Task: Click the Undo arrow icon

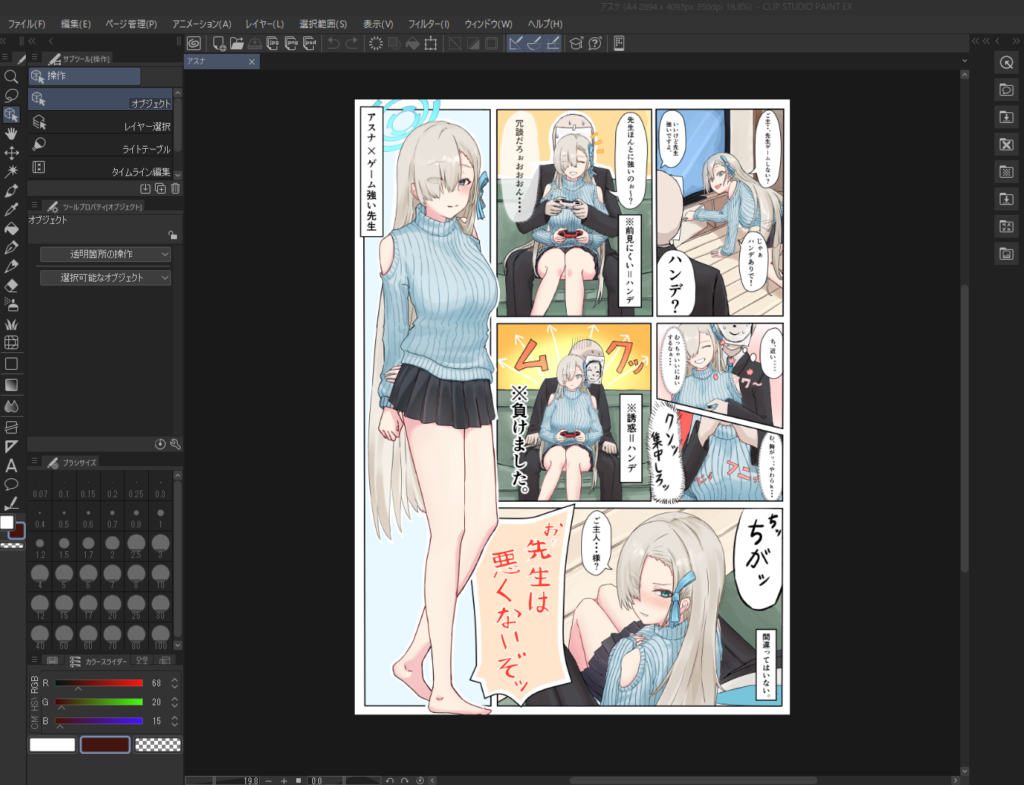Action: (334, 44)
